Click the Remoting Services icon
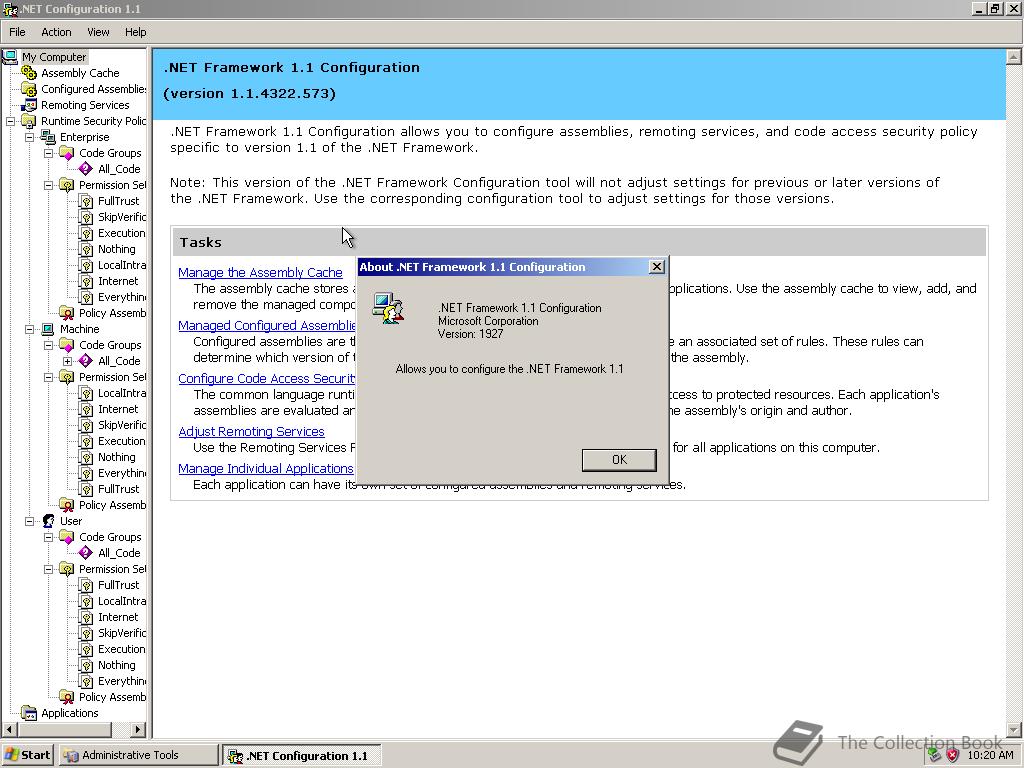Viewport: 1024px width, 768px height. pyautogui.click(x=29, y=105)
